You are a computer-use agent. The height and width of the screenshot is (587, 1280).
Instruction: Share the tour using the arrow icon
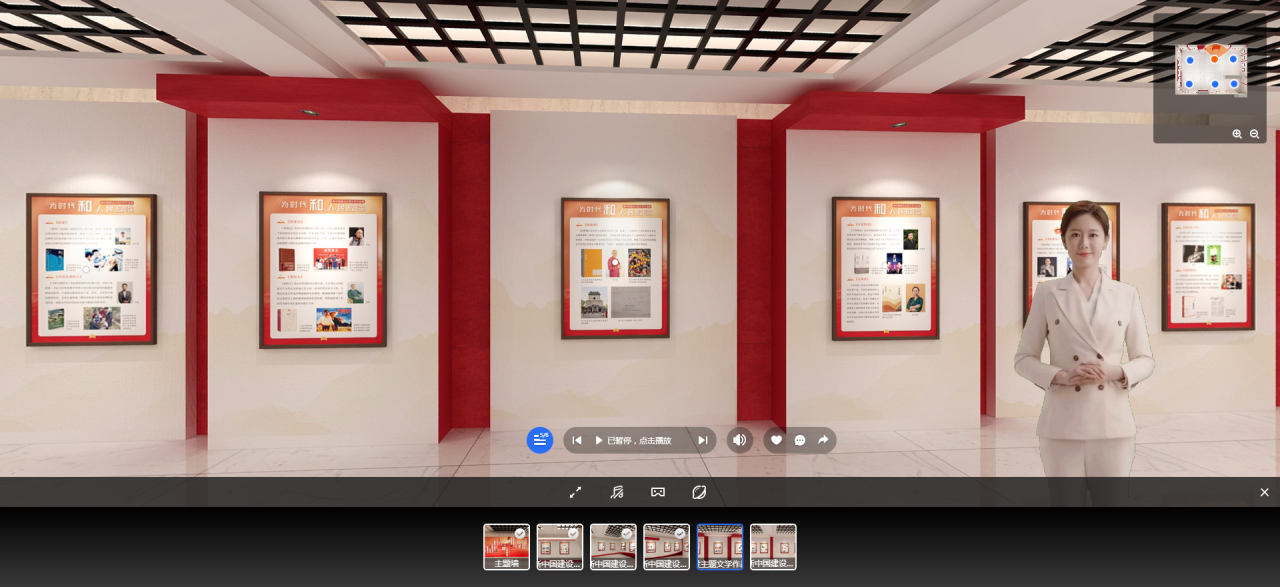(823, 440)
